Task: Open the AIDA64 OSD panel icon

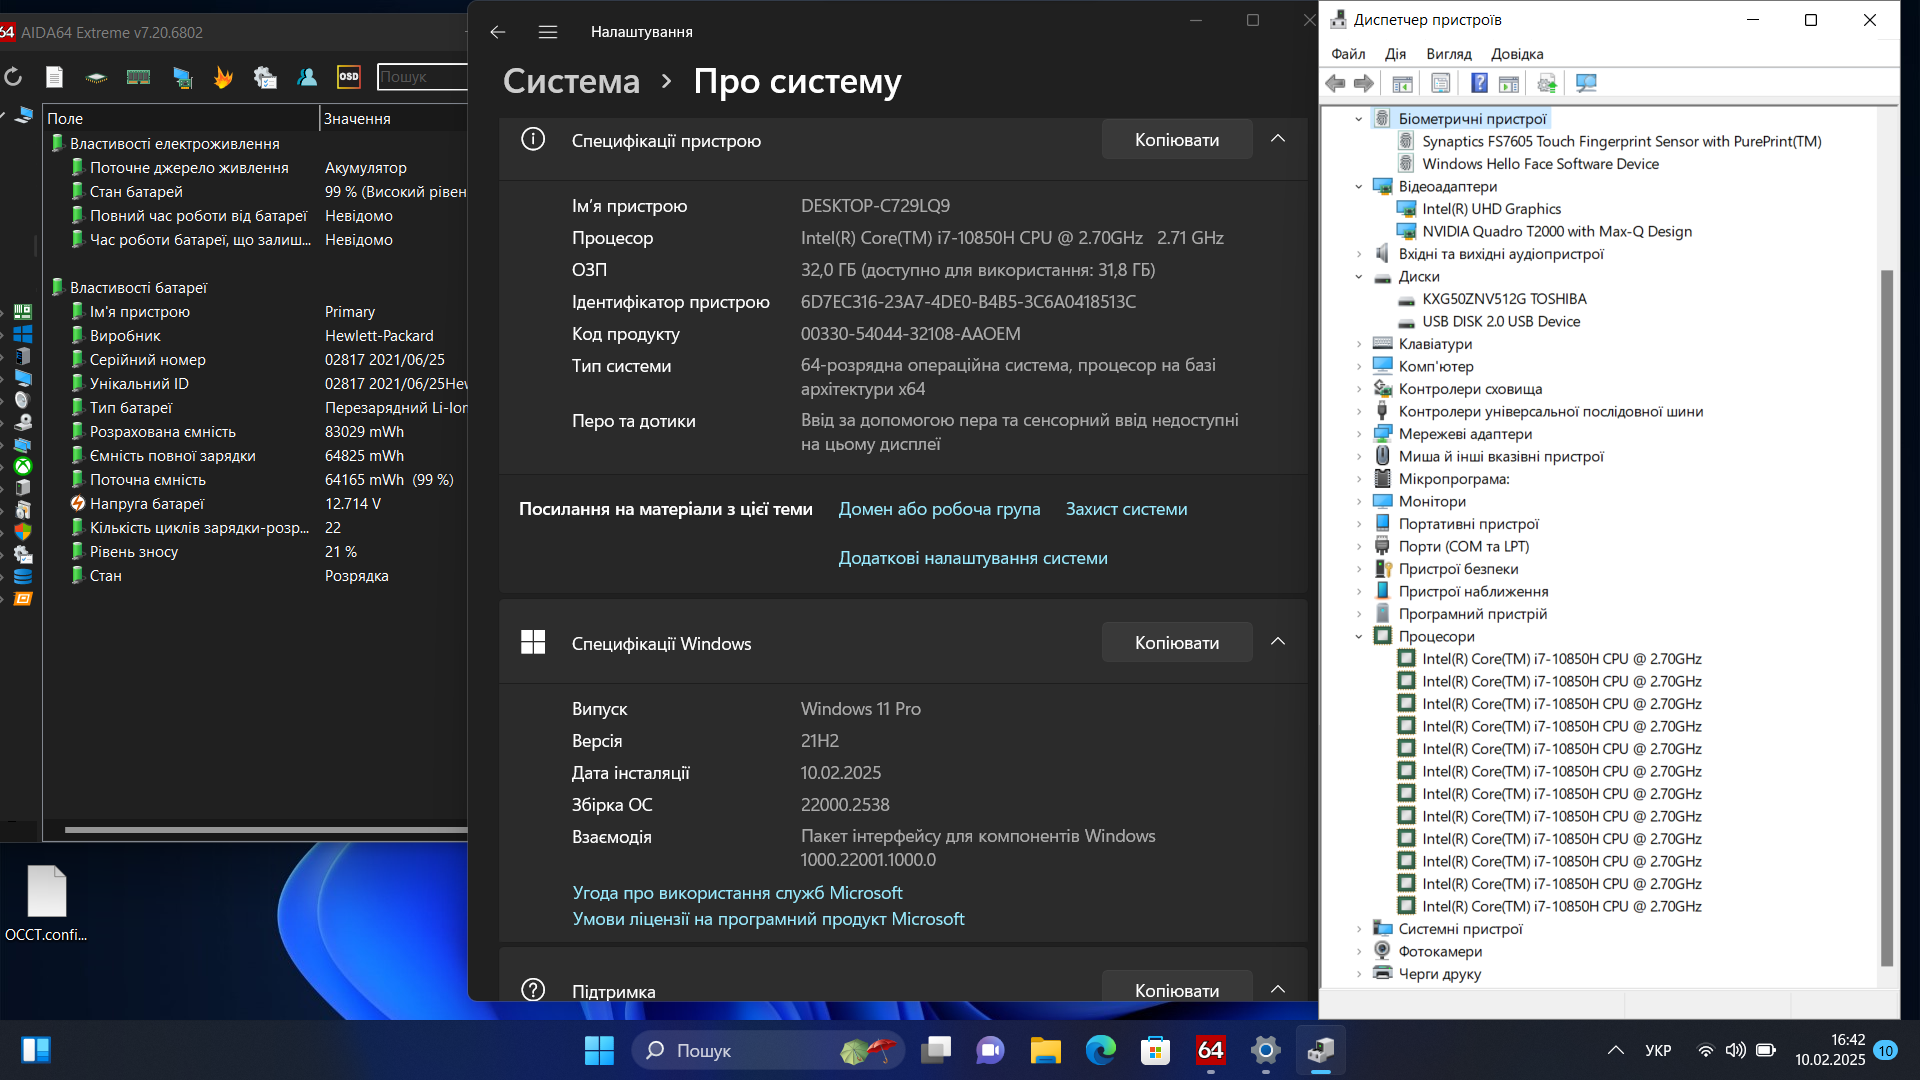Action: coord(348,77)
